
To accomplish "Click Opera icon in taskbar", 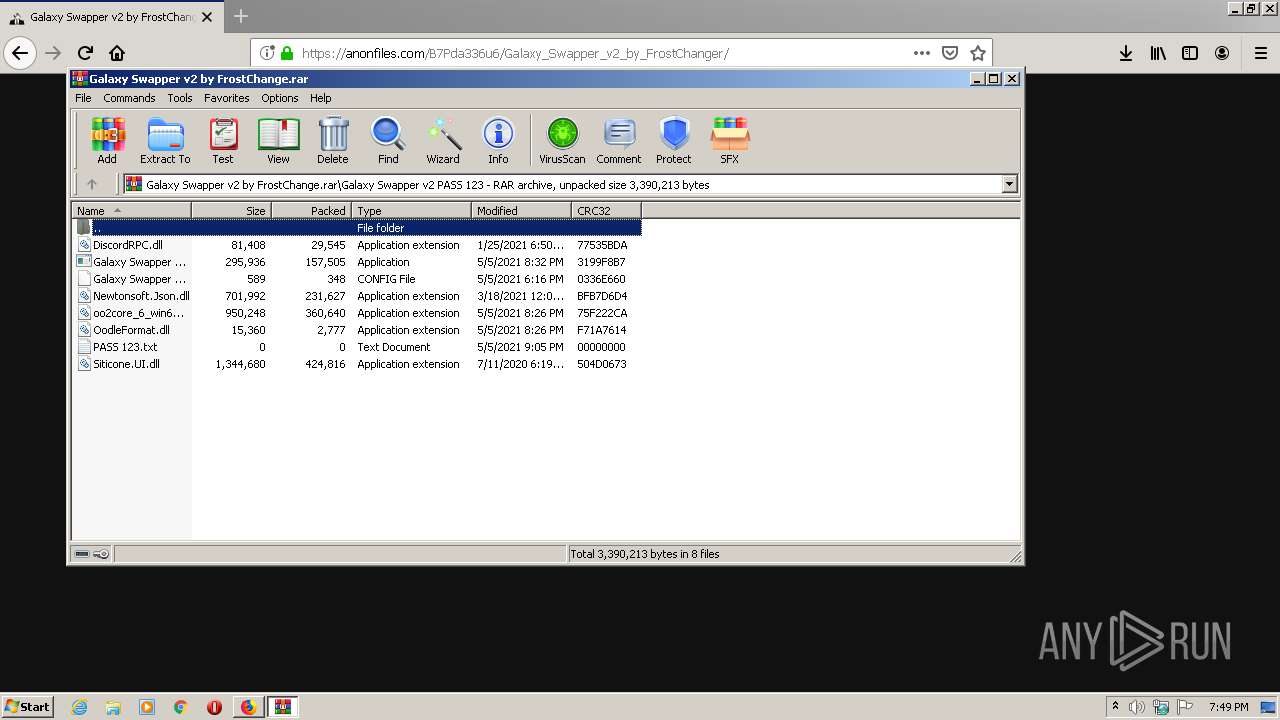I will (x=214, y=707).
